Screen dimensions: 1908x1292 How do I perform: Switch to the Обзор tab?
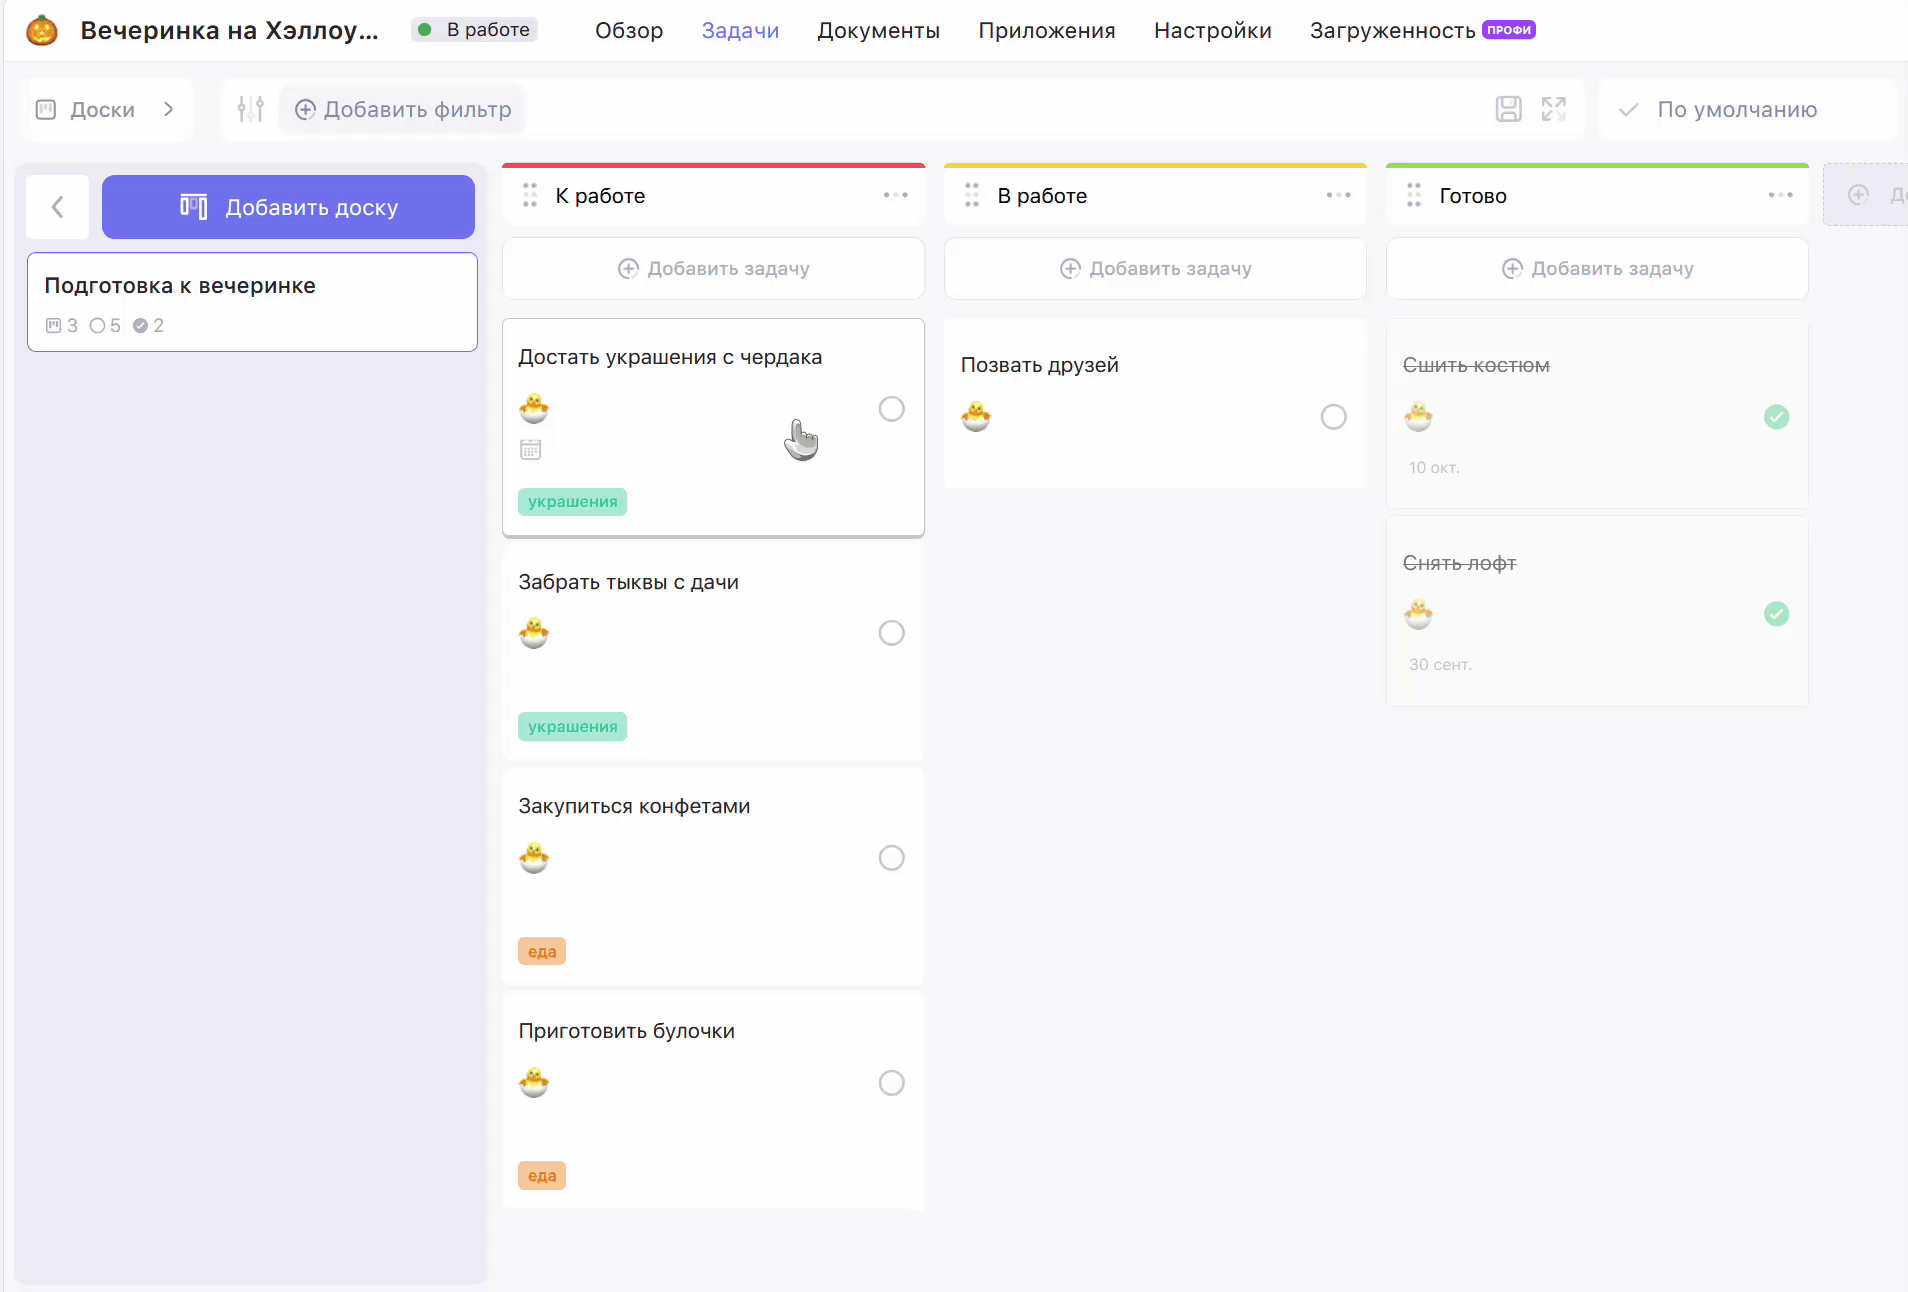(629, 30)
